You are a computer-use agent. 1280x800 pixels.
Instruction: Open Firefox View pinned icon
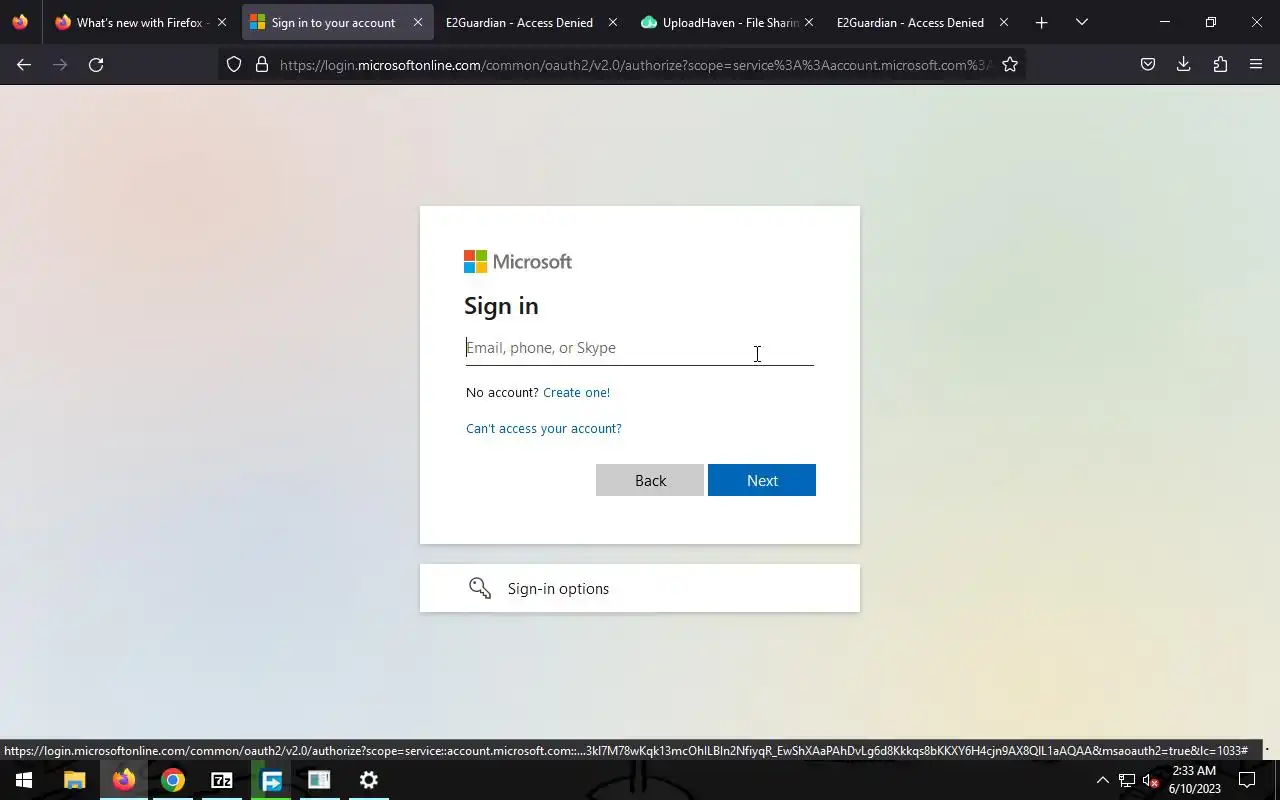point(20,22)
